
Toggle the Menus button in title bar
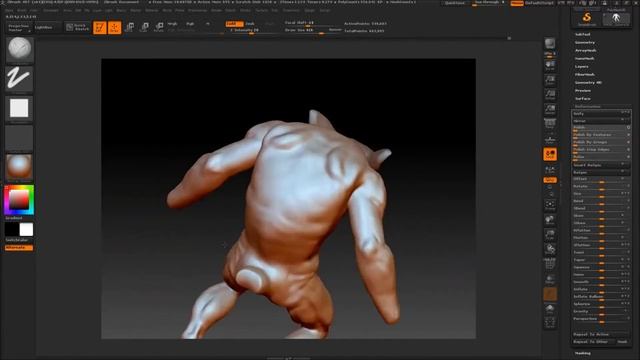(x=517, y=3)
